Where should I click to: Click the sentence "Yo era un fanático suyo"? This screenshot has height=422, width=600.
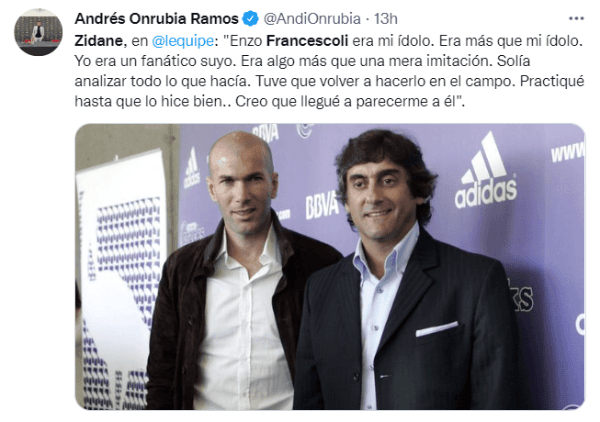click(x=153, y=61)
